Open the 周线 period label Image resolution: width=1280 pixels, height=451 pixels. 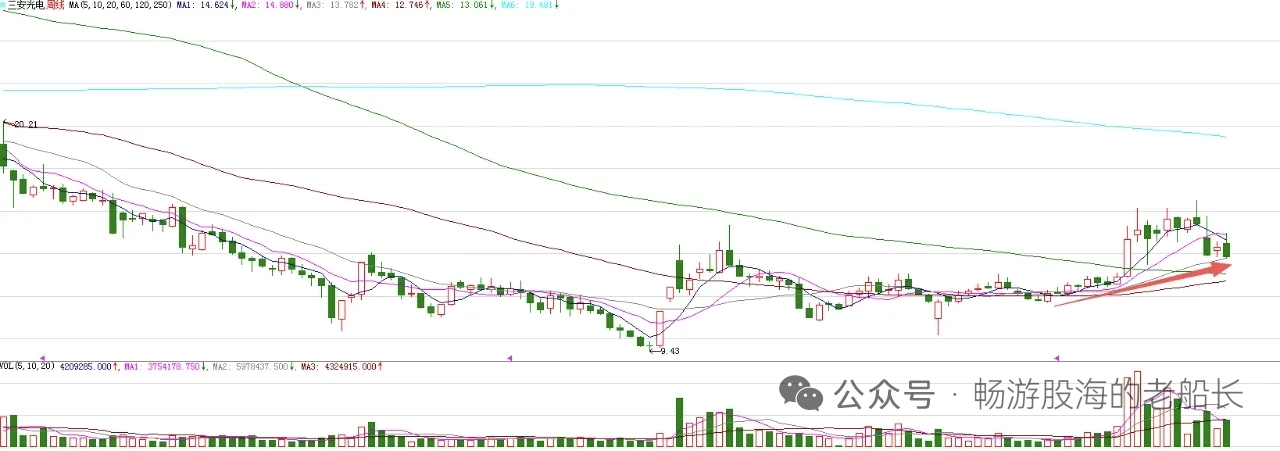coord(56,6)
